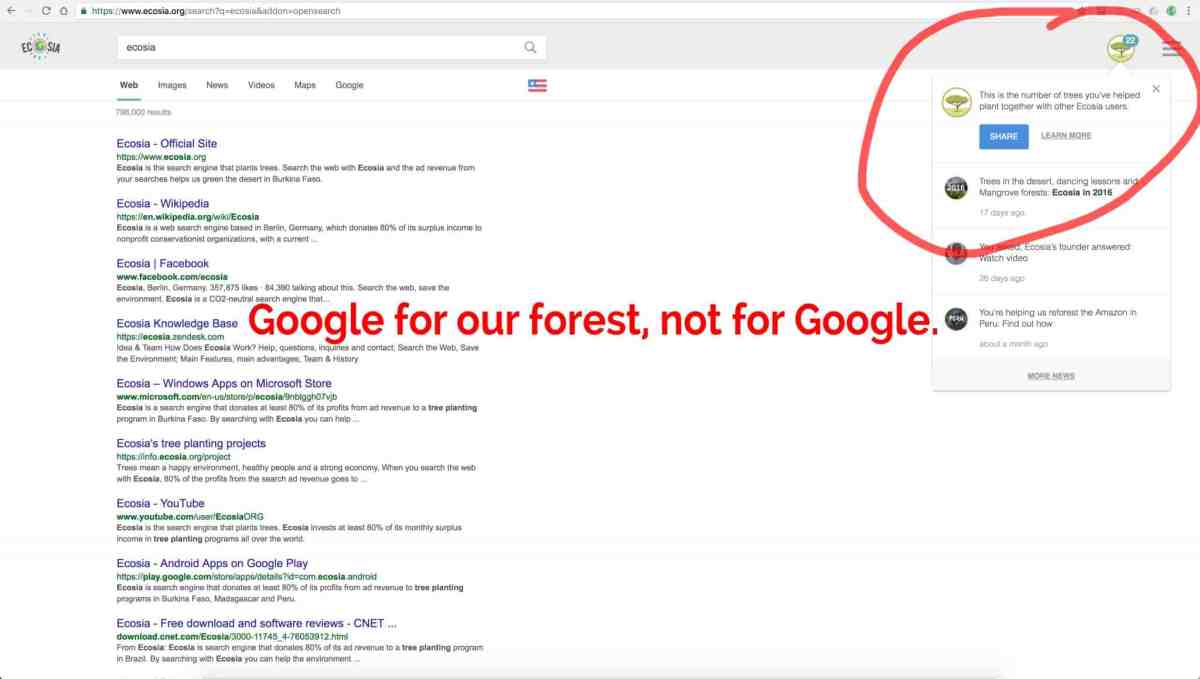Click the green padlock secure icon
Viewport: 1200px width, 679px height.
tap(83, 11)
